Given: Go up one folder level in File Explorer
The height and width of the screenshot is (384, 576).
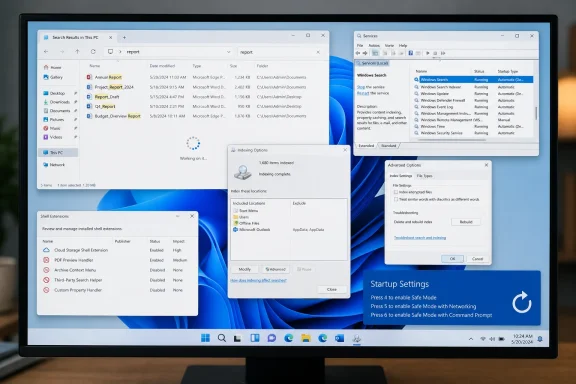Looking at the screenshot, I should pyautogui.click(x=77, y=52).
